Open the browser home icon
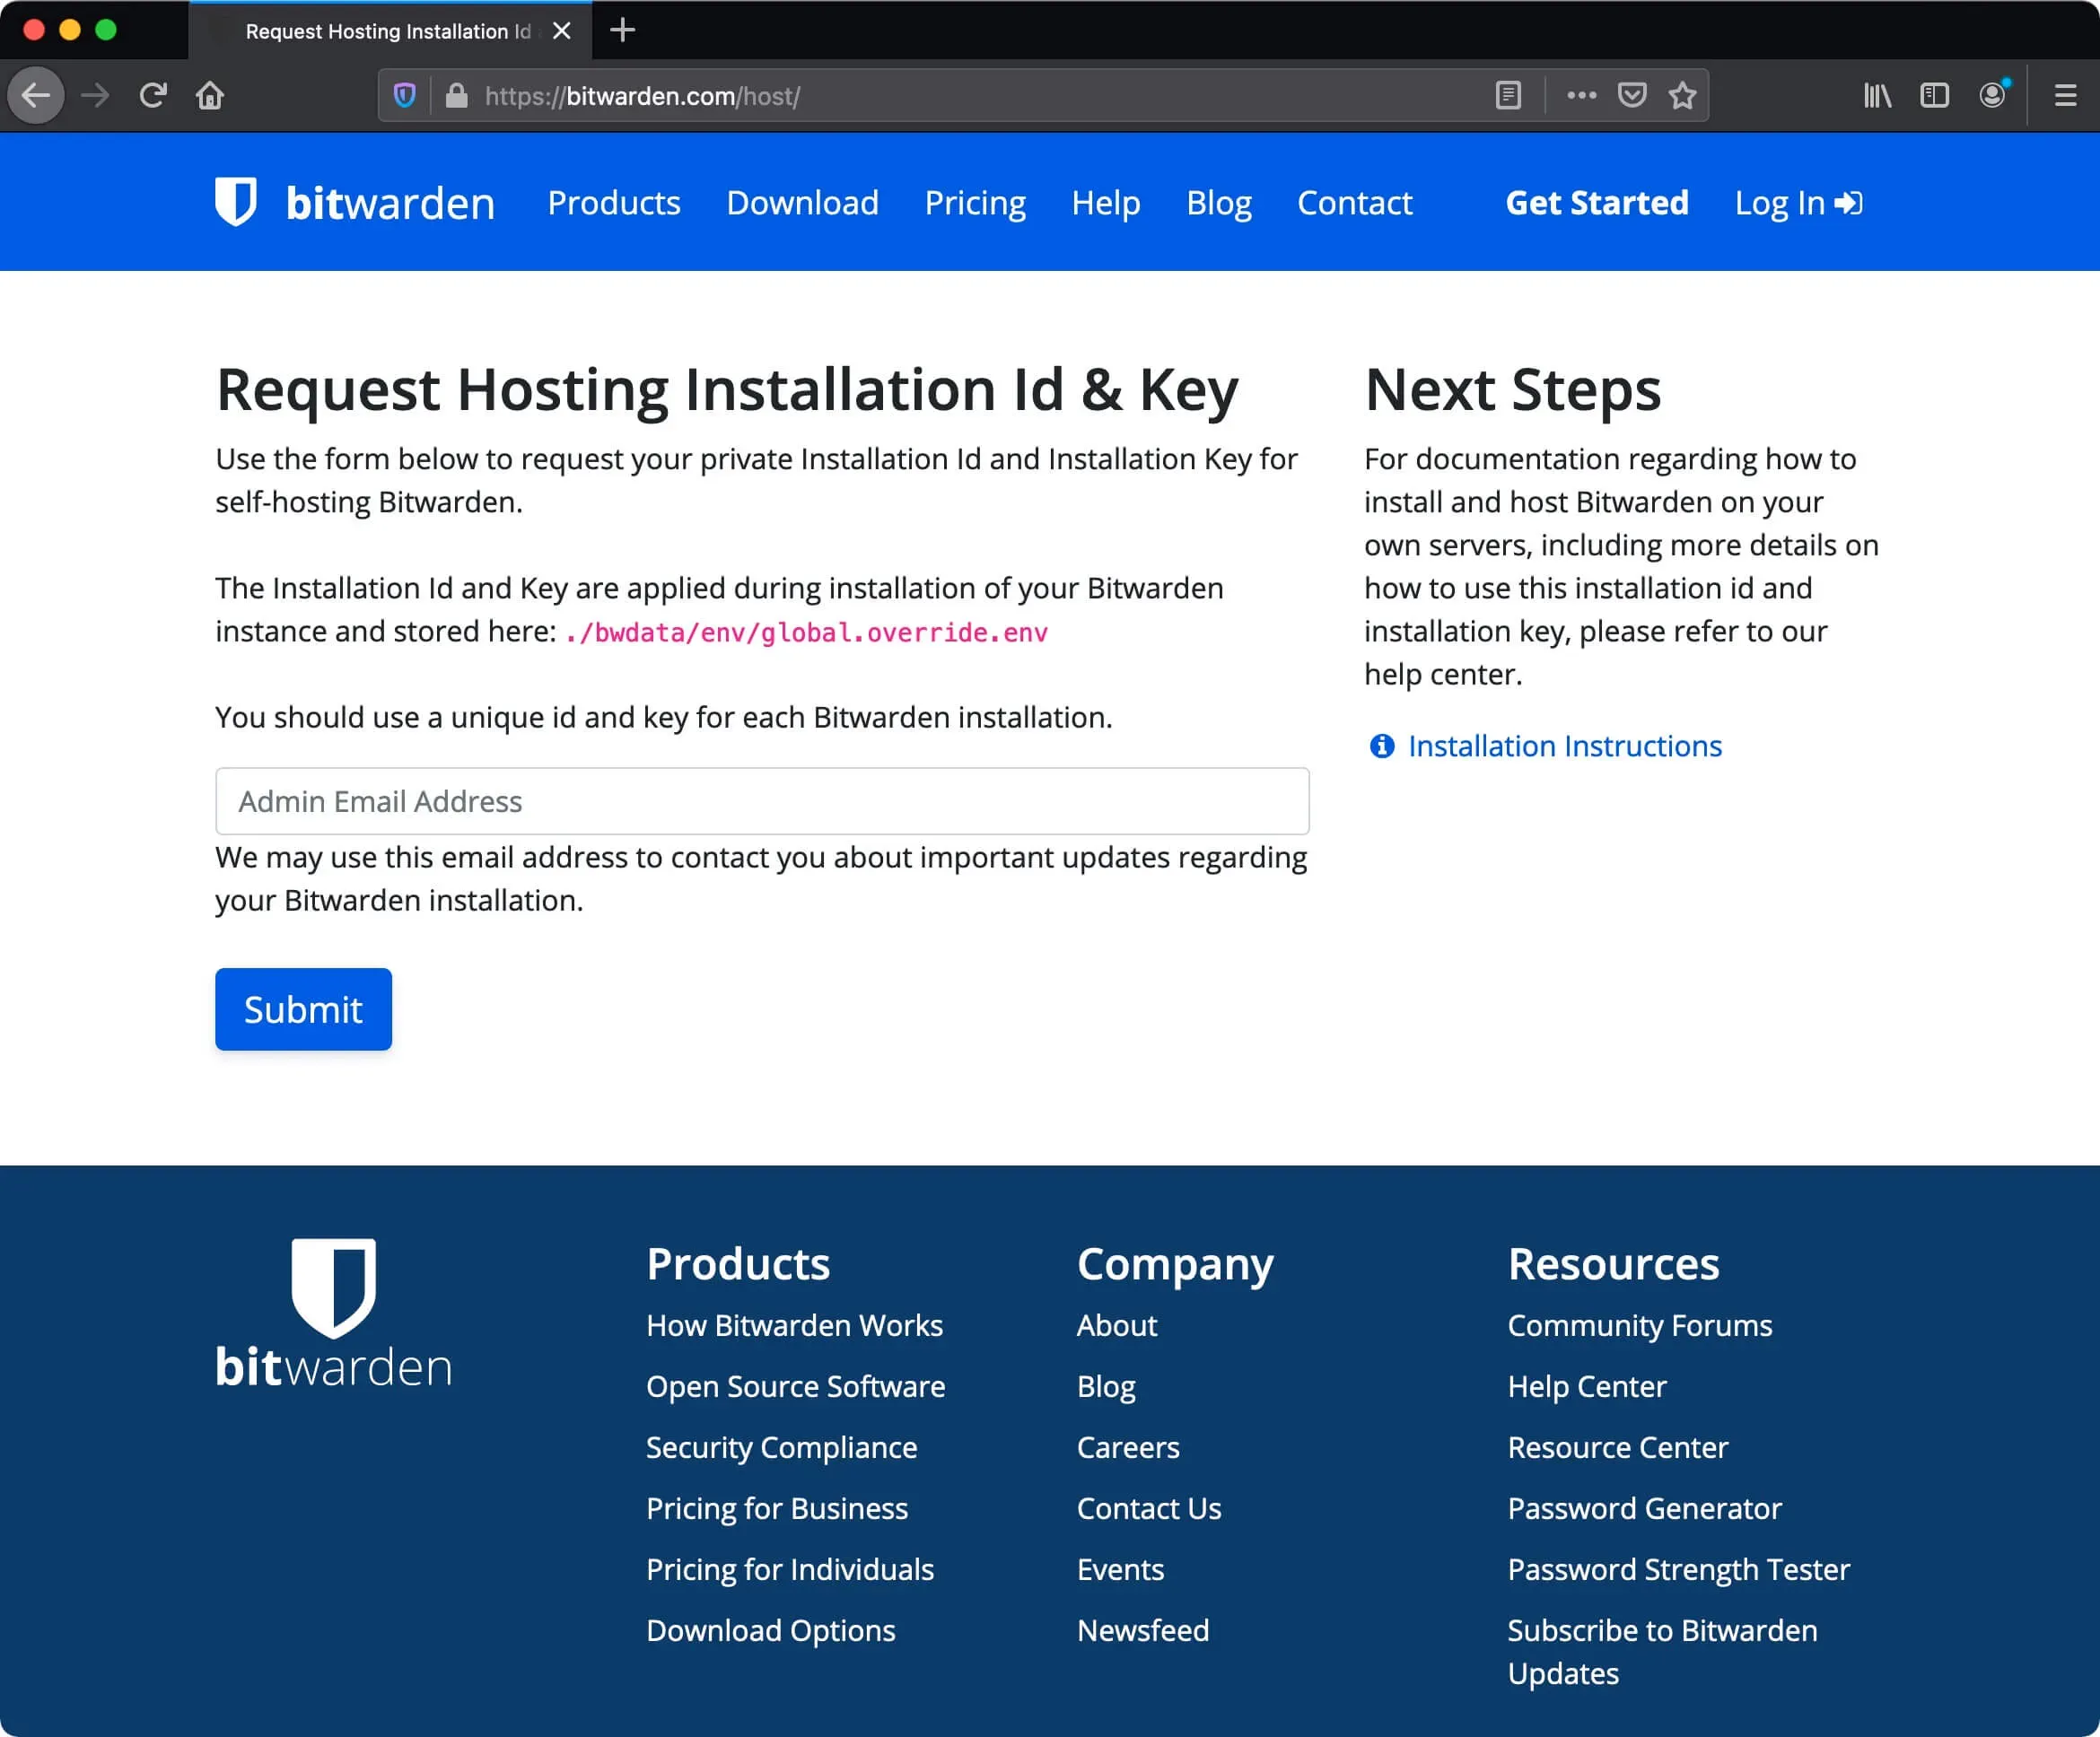 tap(210, 96)
